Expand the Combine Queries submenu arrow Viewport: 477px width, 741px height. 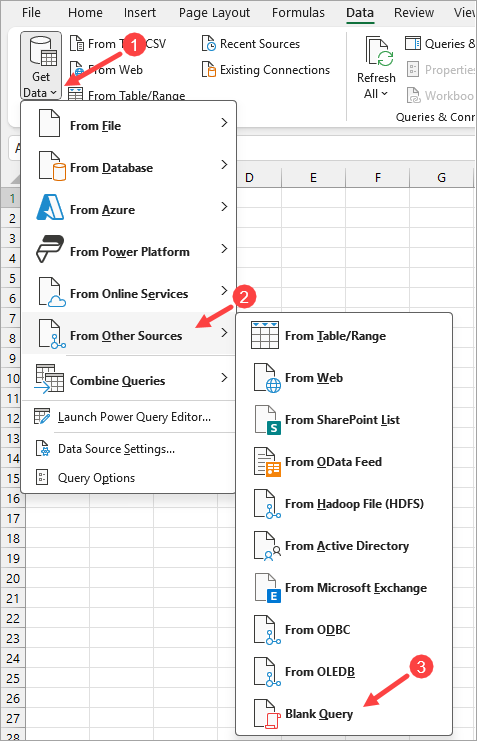coord(225,378)
